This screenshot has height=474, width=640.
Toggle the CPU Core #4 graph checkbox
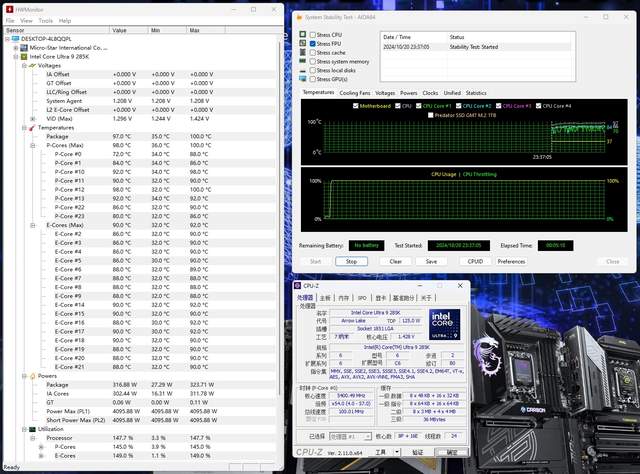538,106
